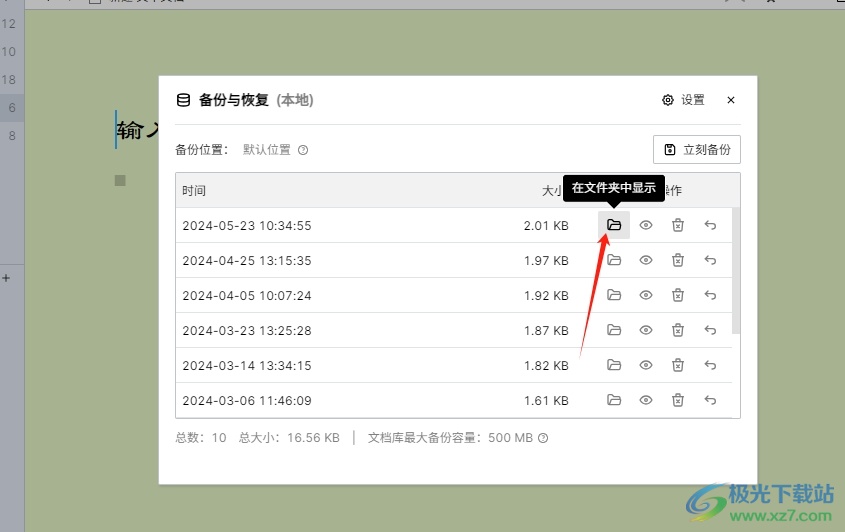This screenshot has width=845, height=532.
Task: Click help icon beside 500 MB capacity
Action: (x=543, y=438)
